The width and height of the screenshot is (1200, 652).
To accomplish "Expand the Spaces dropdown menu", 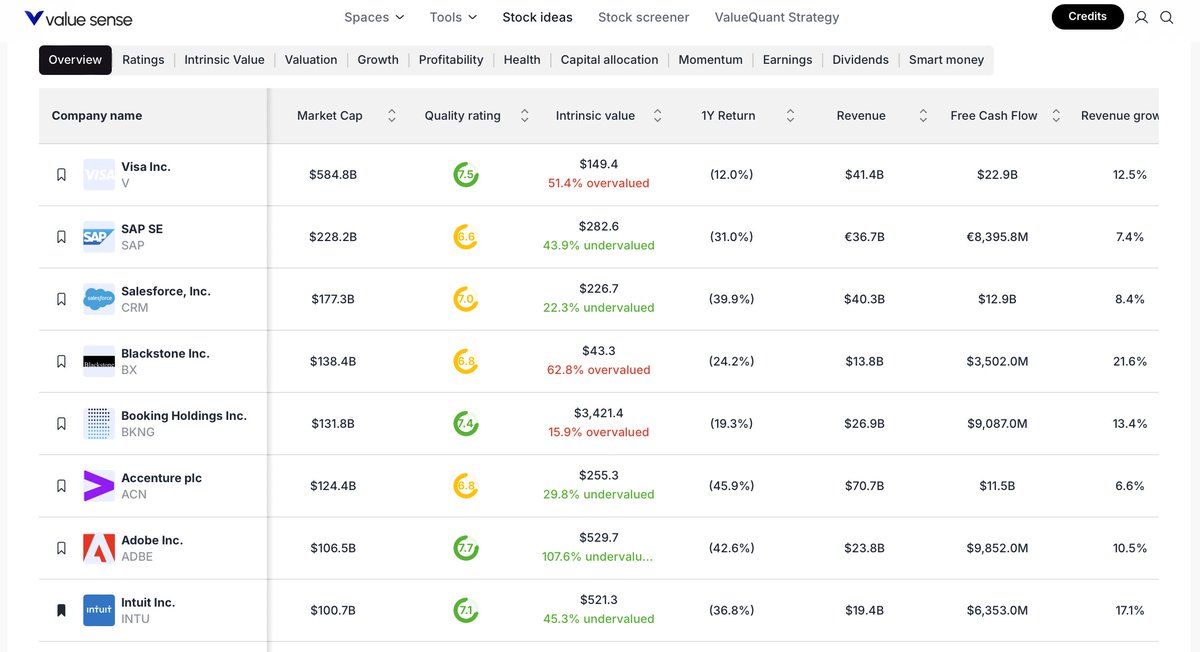I will point(374,17).
